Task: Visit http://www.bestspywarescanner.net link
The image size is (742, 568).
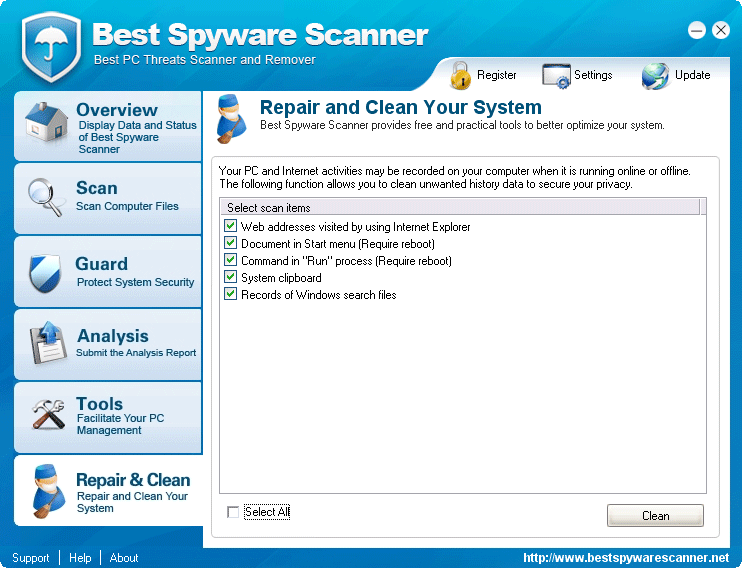Action: pos(626,558)
